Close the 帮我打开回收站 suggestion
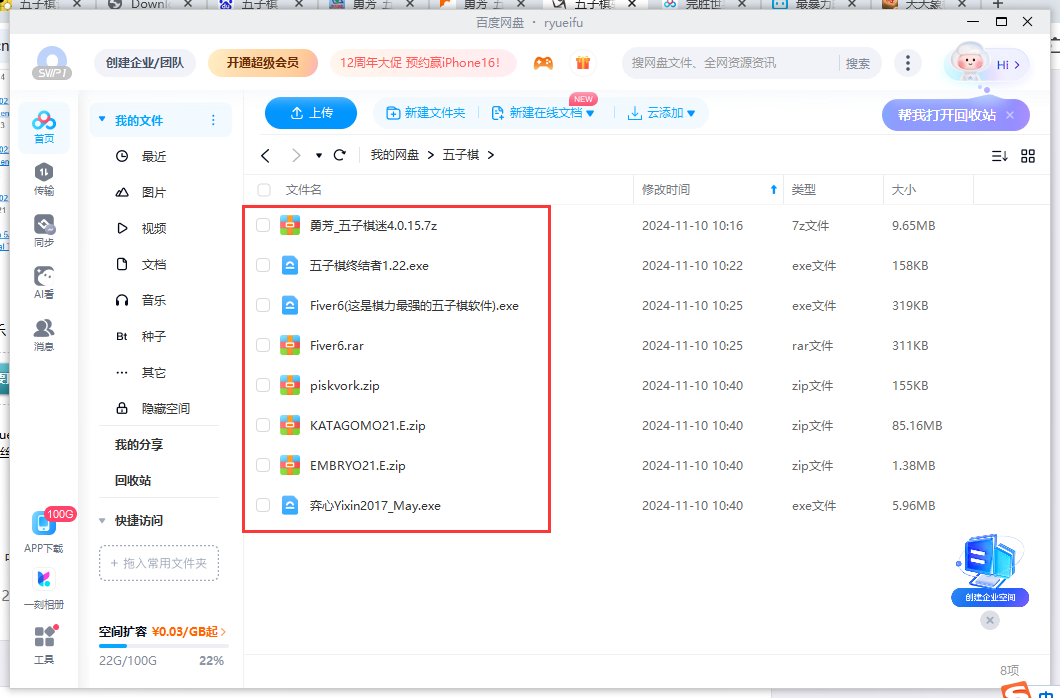 tap(1010, 115)
